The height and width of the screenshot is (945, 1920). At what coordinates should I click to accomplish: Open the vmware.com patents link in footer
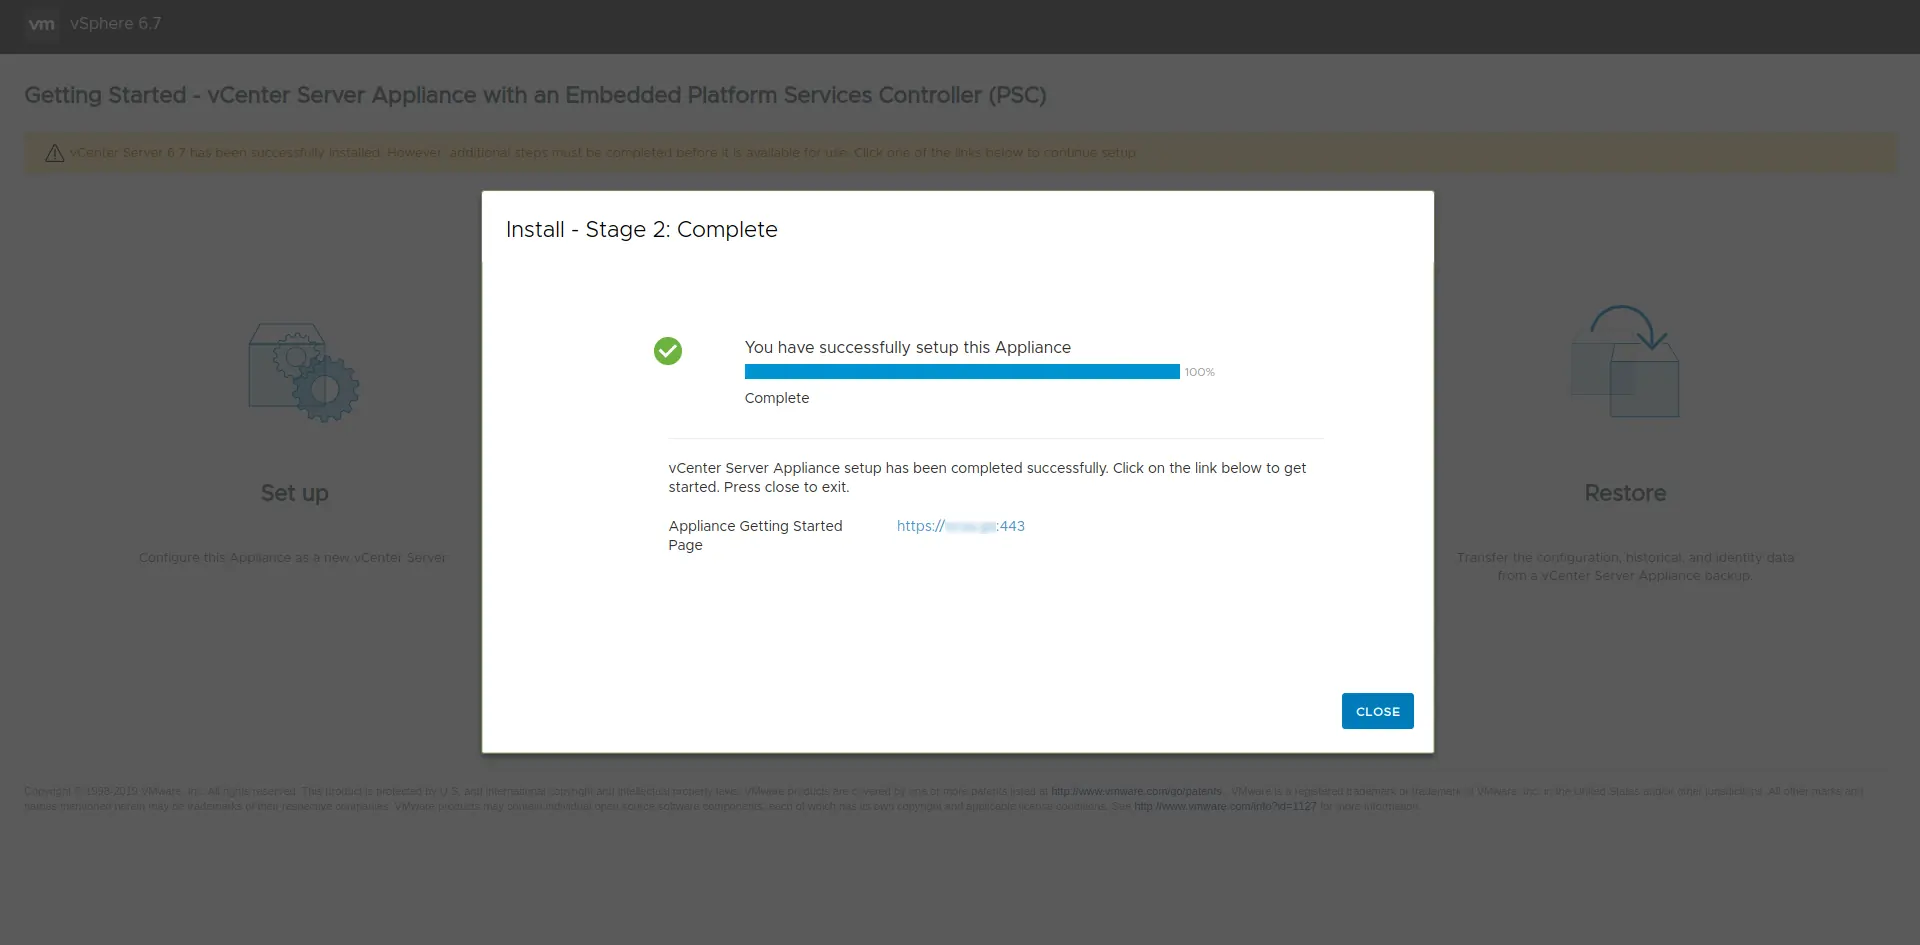pyautogui.click(x=1136, y=791)
